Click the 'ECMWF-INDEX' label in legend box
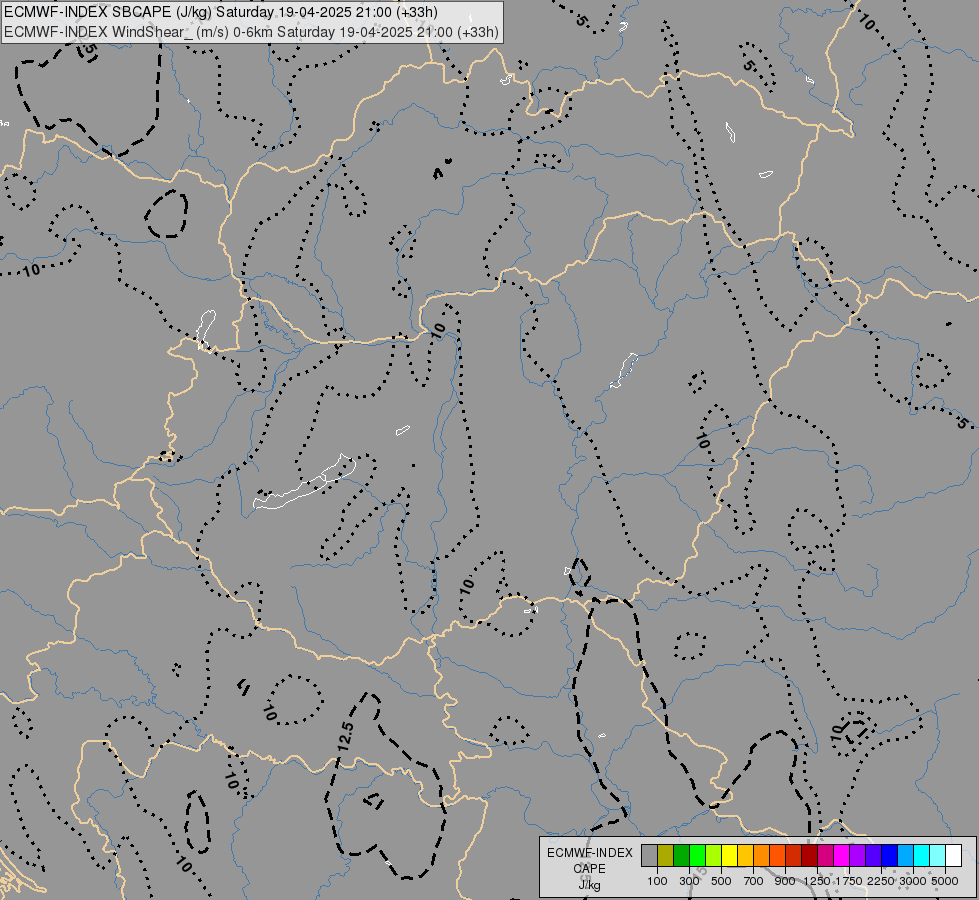The width and height of the screenshot is (979, 900). [590, 853]
